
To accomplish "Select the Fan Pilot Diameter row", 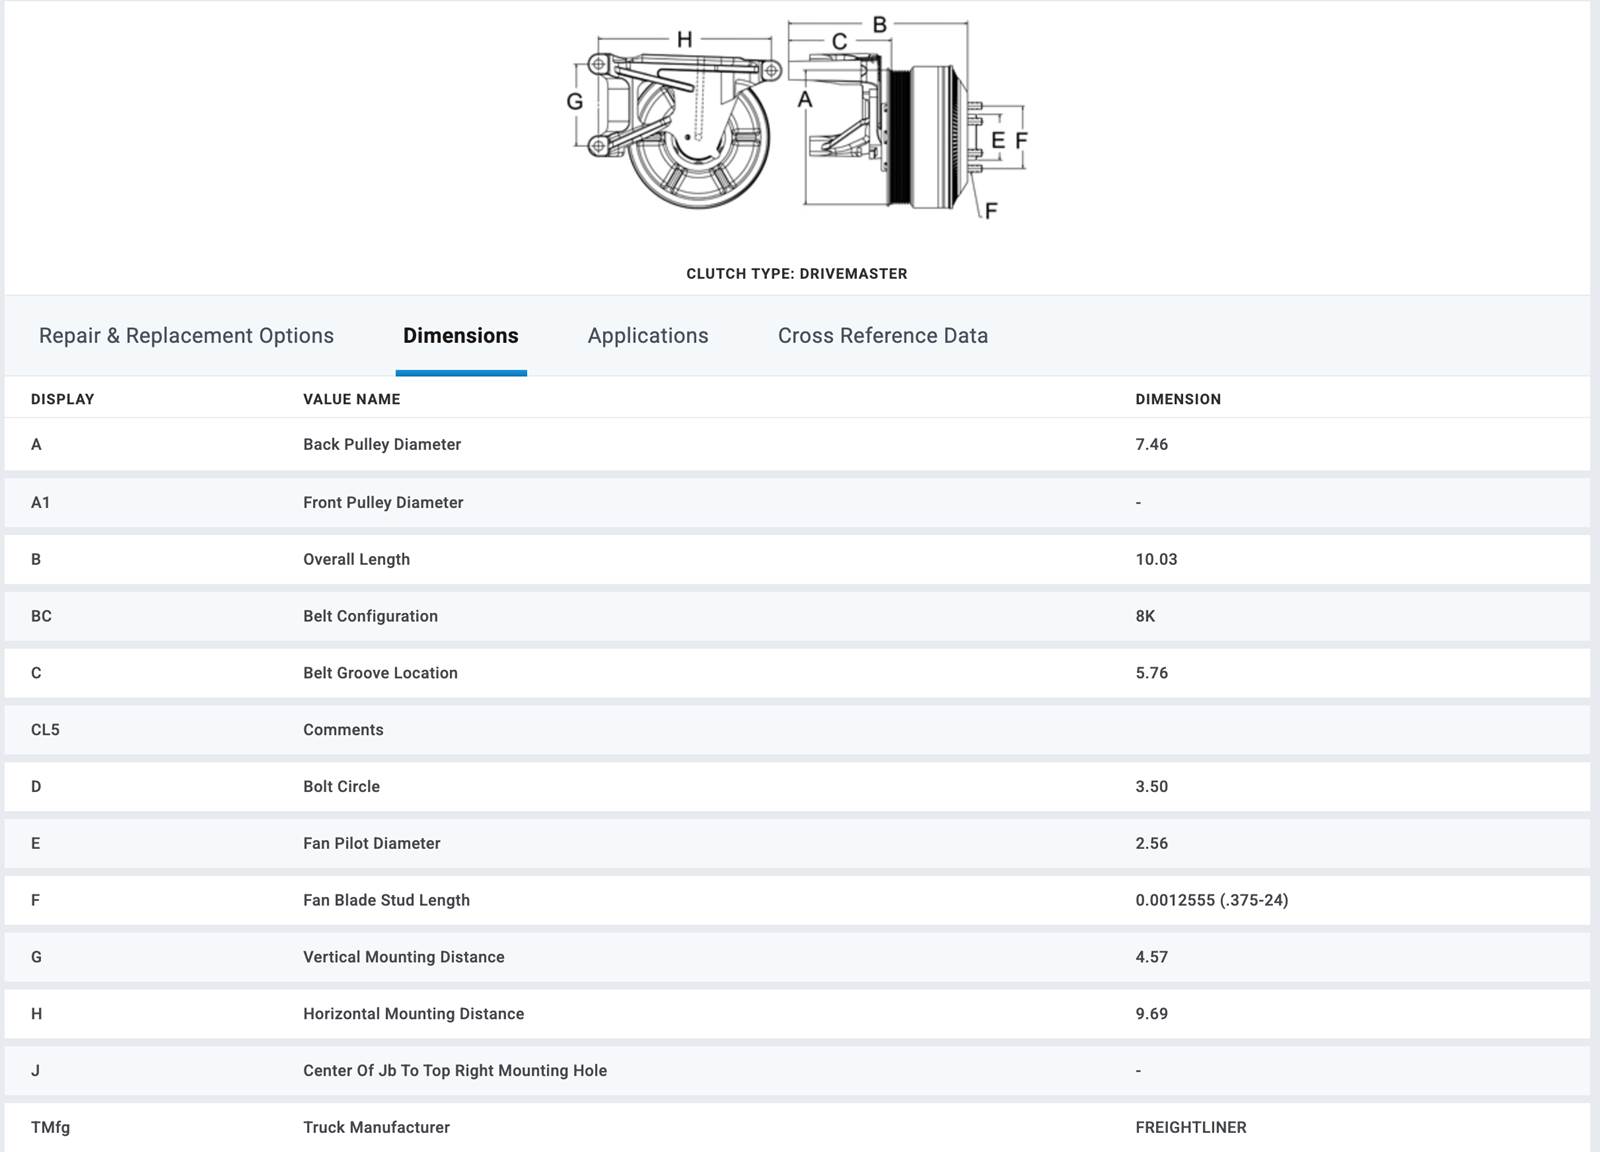I will (x=371, y=844).
